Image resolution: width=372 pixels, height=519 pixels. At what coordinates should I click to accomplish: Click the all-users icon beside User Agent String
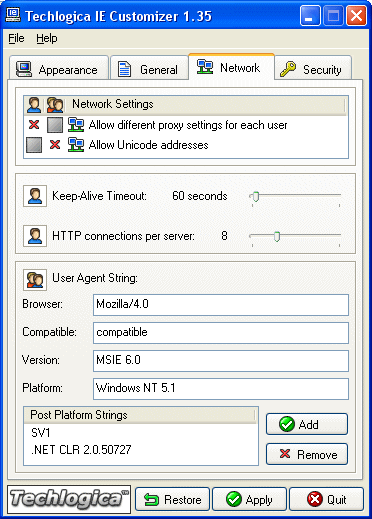35,279
